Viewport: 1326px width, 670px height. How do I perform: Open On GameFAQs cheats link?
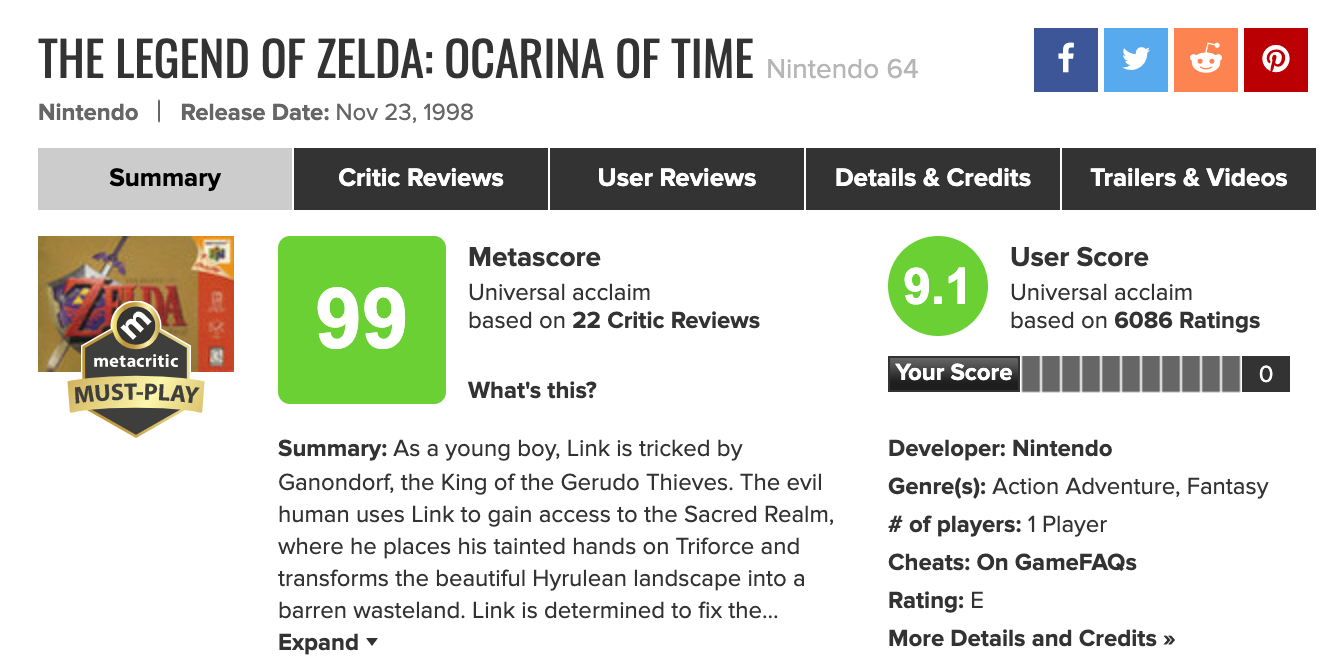click(x=1057, y=562)
